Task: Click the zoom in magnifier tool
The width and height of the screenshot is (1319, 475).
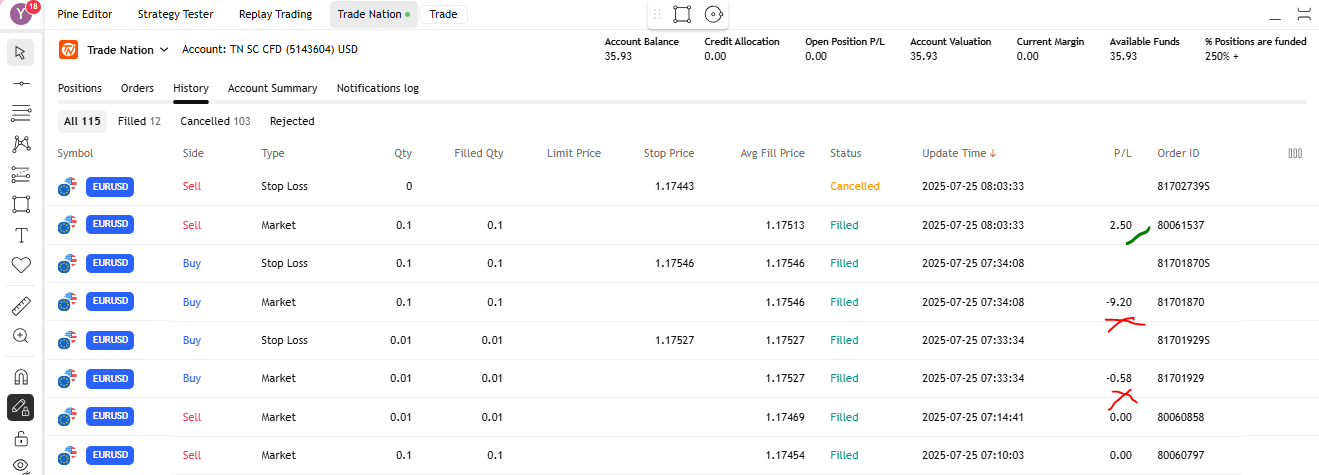Action: pyautogui.click(x=20, y=336)
